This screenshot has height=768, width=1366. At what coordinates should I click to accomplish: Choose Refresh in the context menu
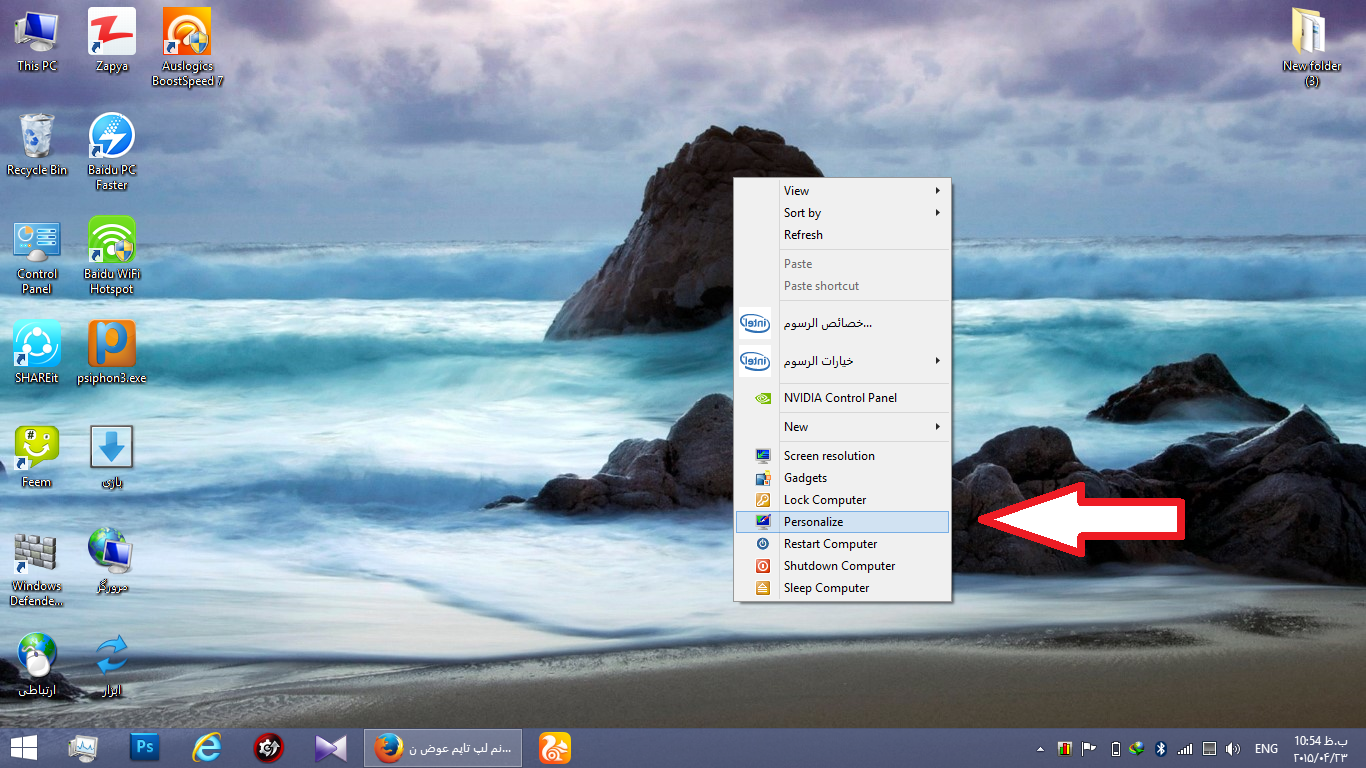(842, 235)
